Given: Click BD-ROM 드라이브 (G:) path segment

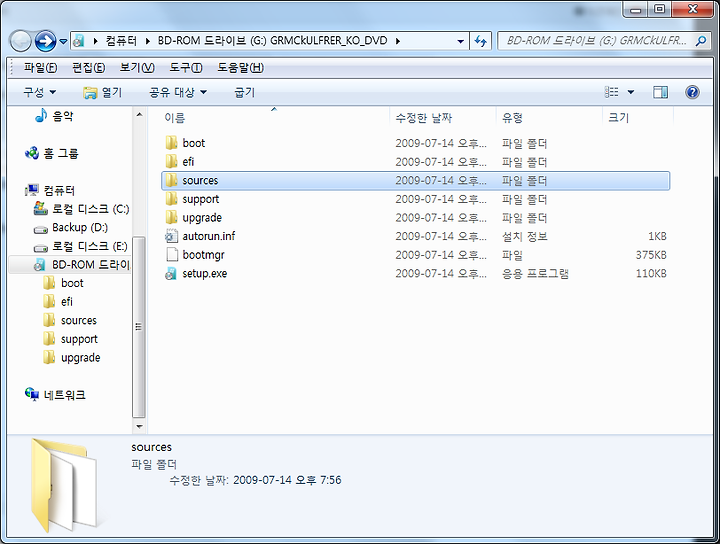Looking at the screenshot, I should point(273,41).
